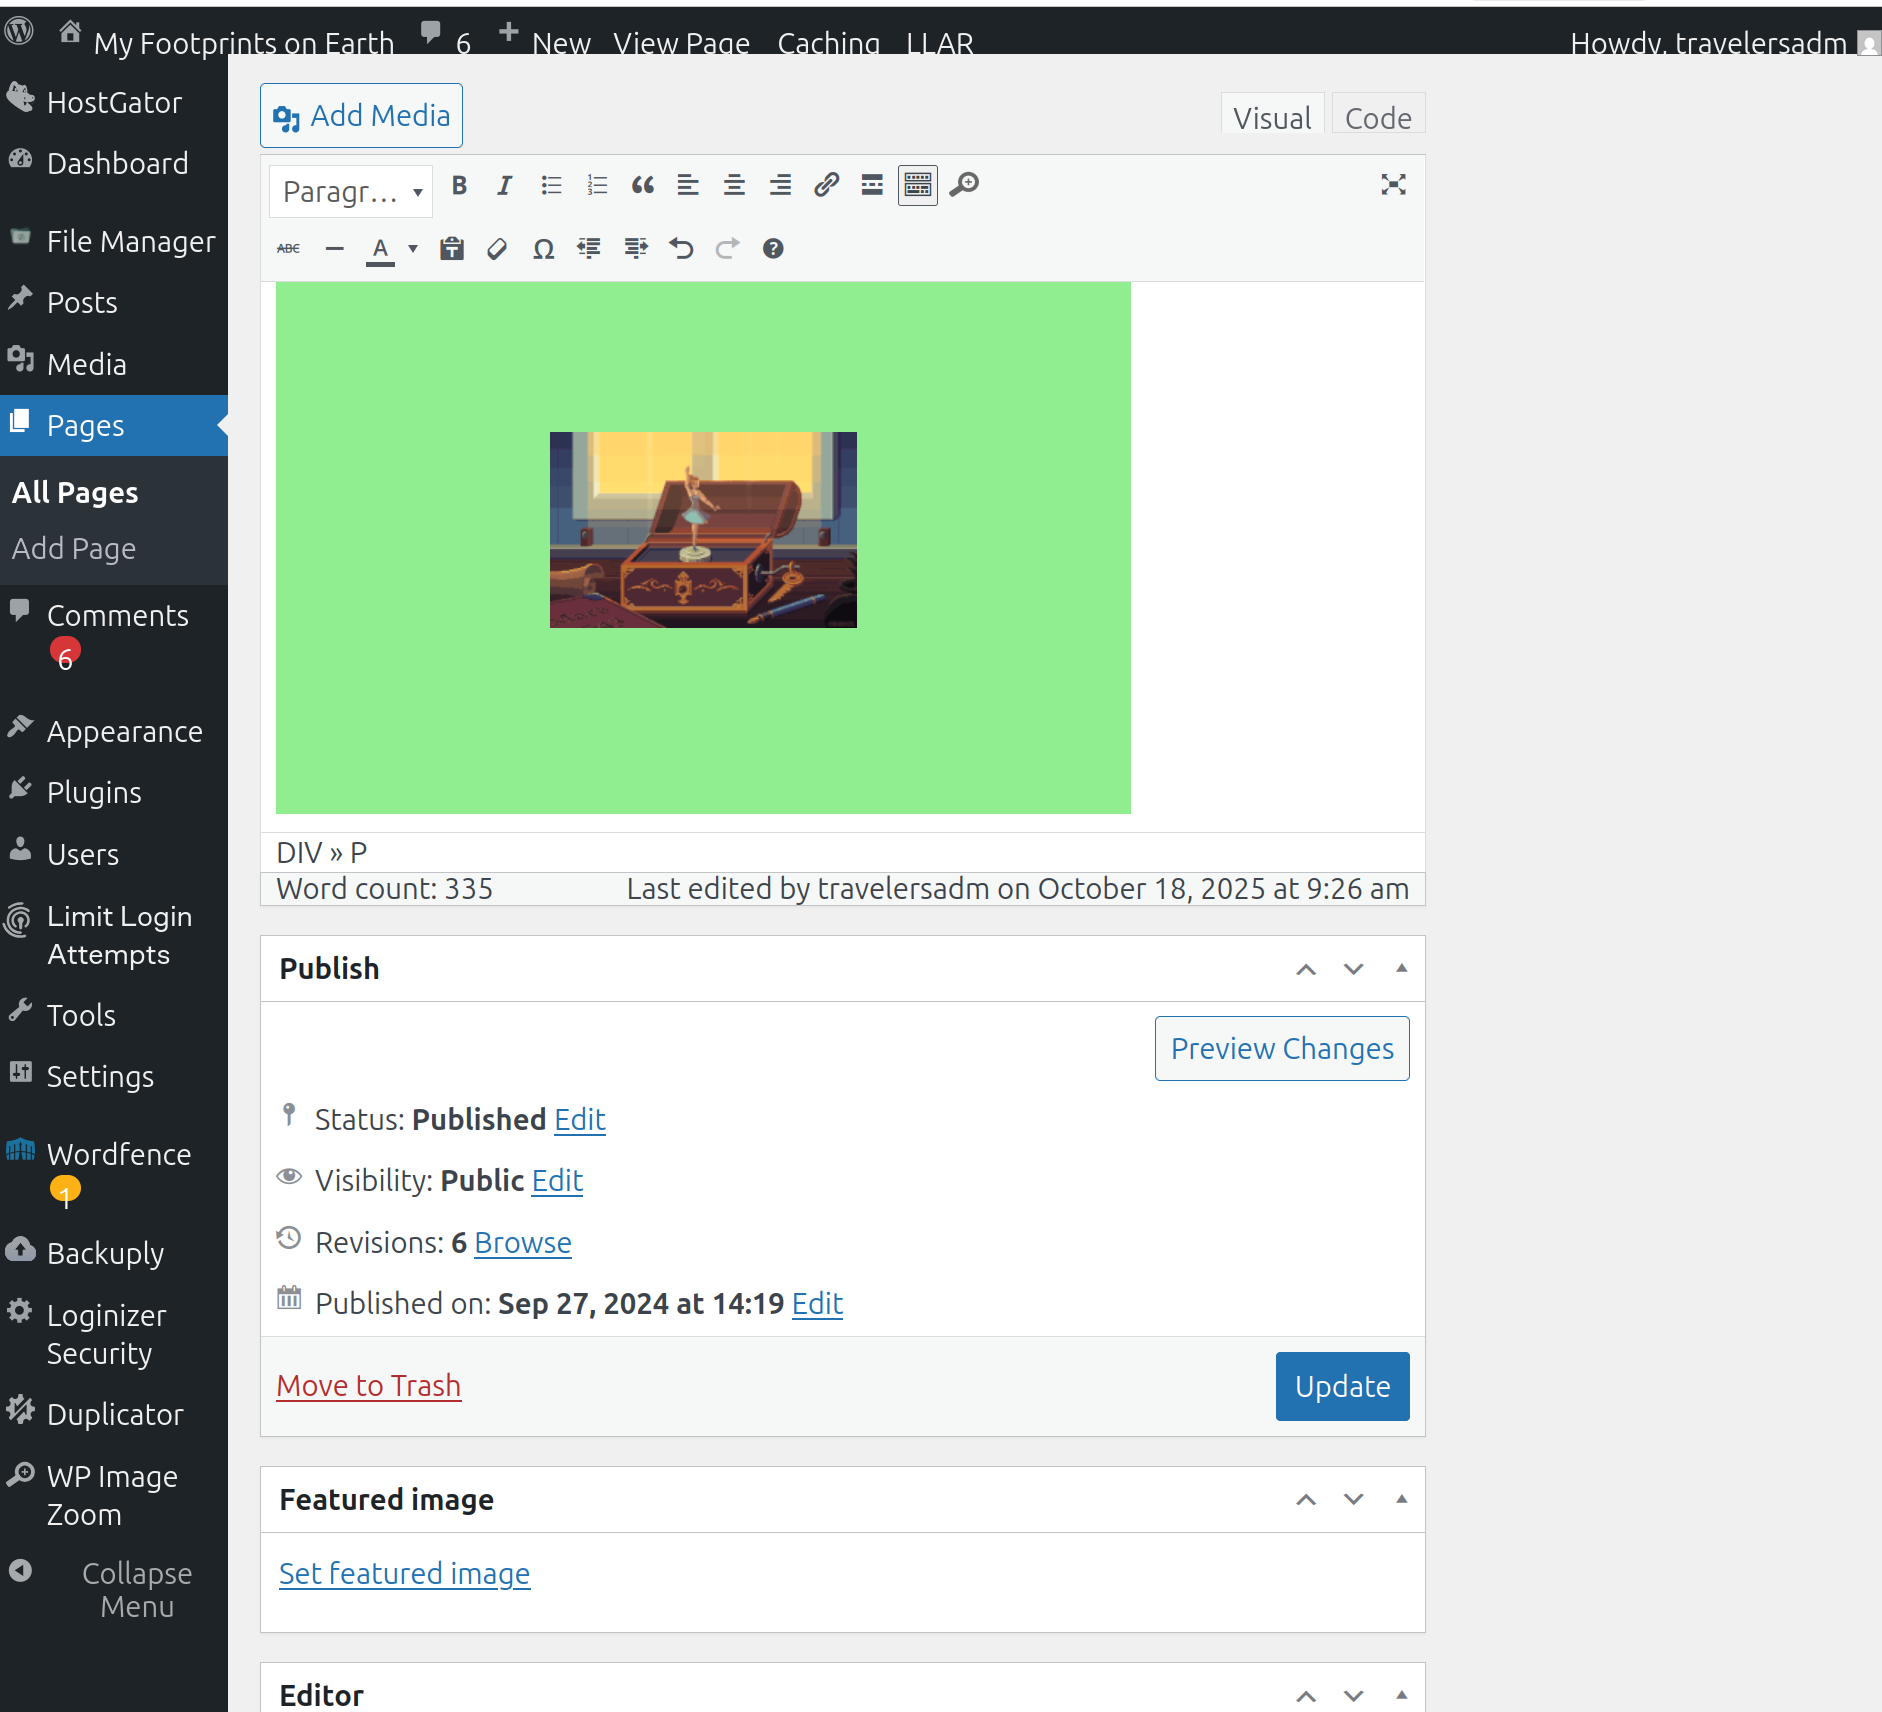
Task: Open Add Page submenu item
Action: 74,549
